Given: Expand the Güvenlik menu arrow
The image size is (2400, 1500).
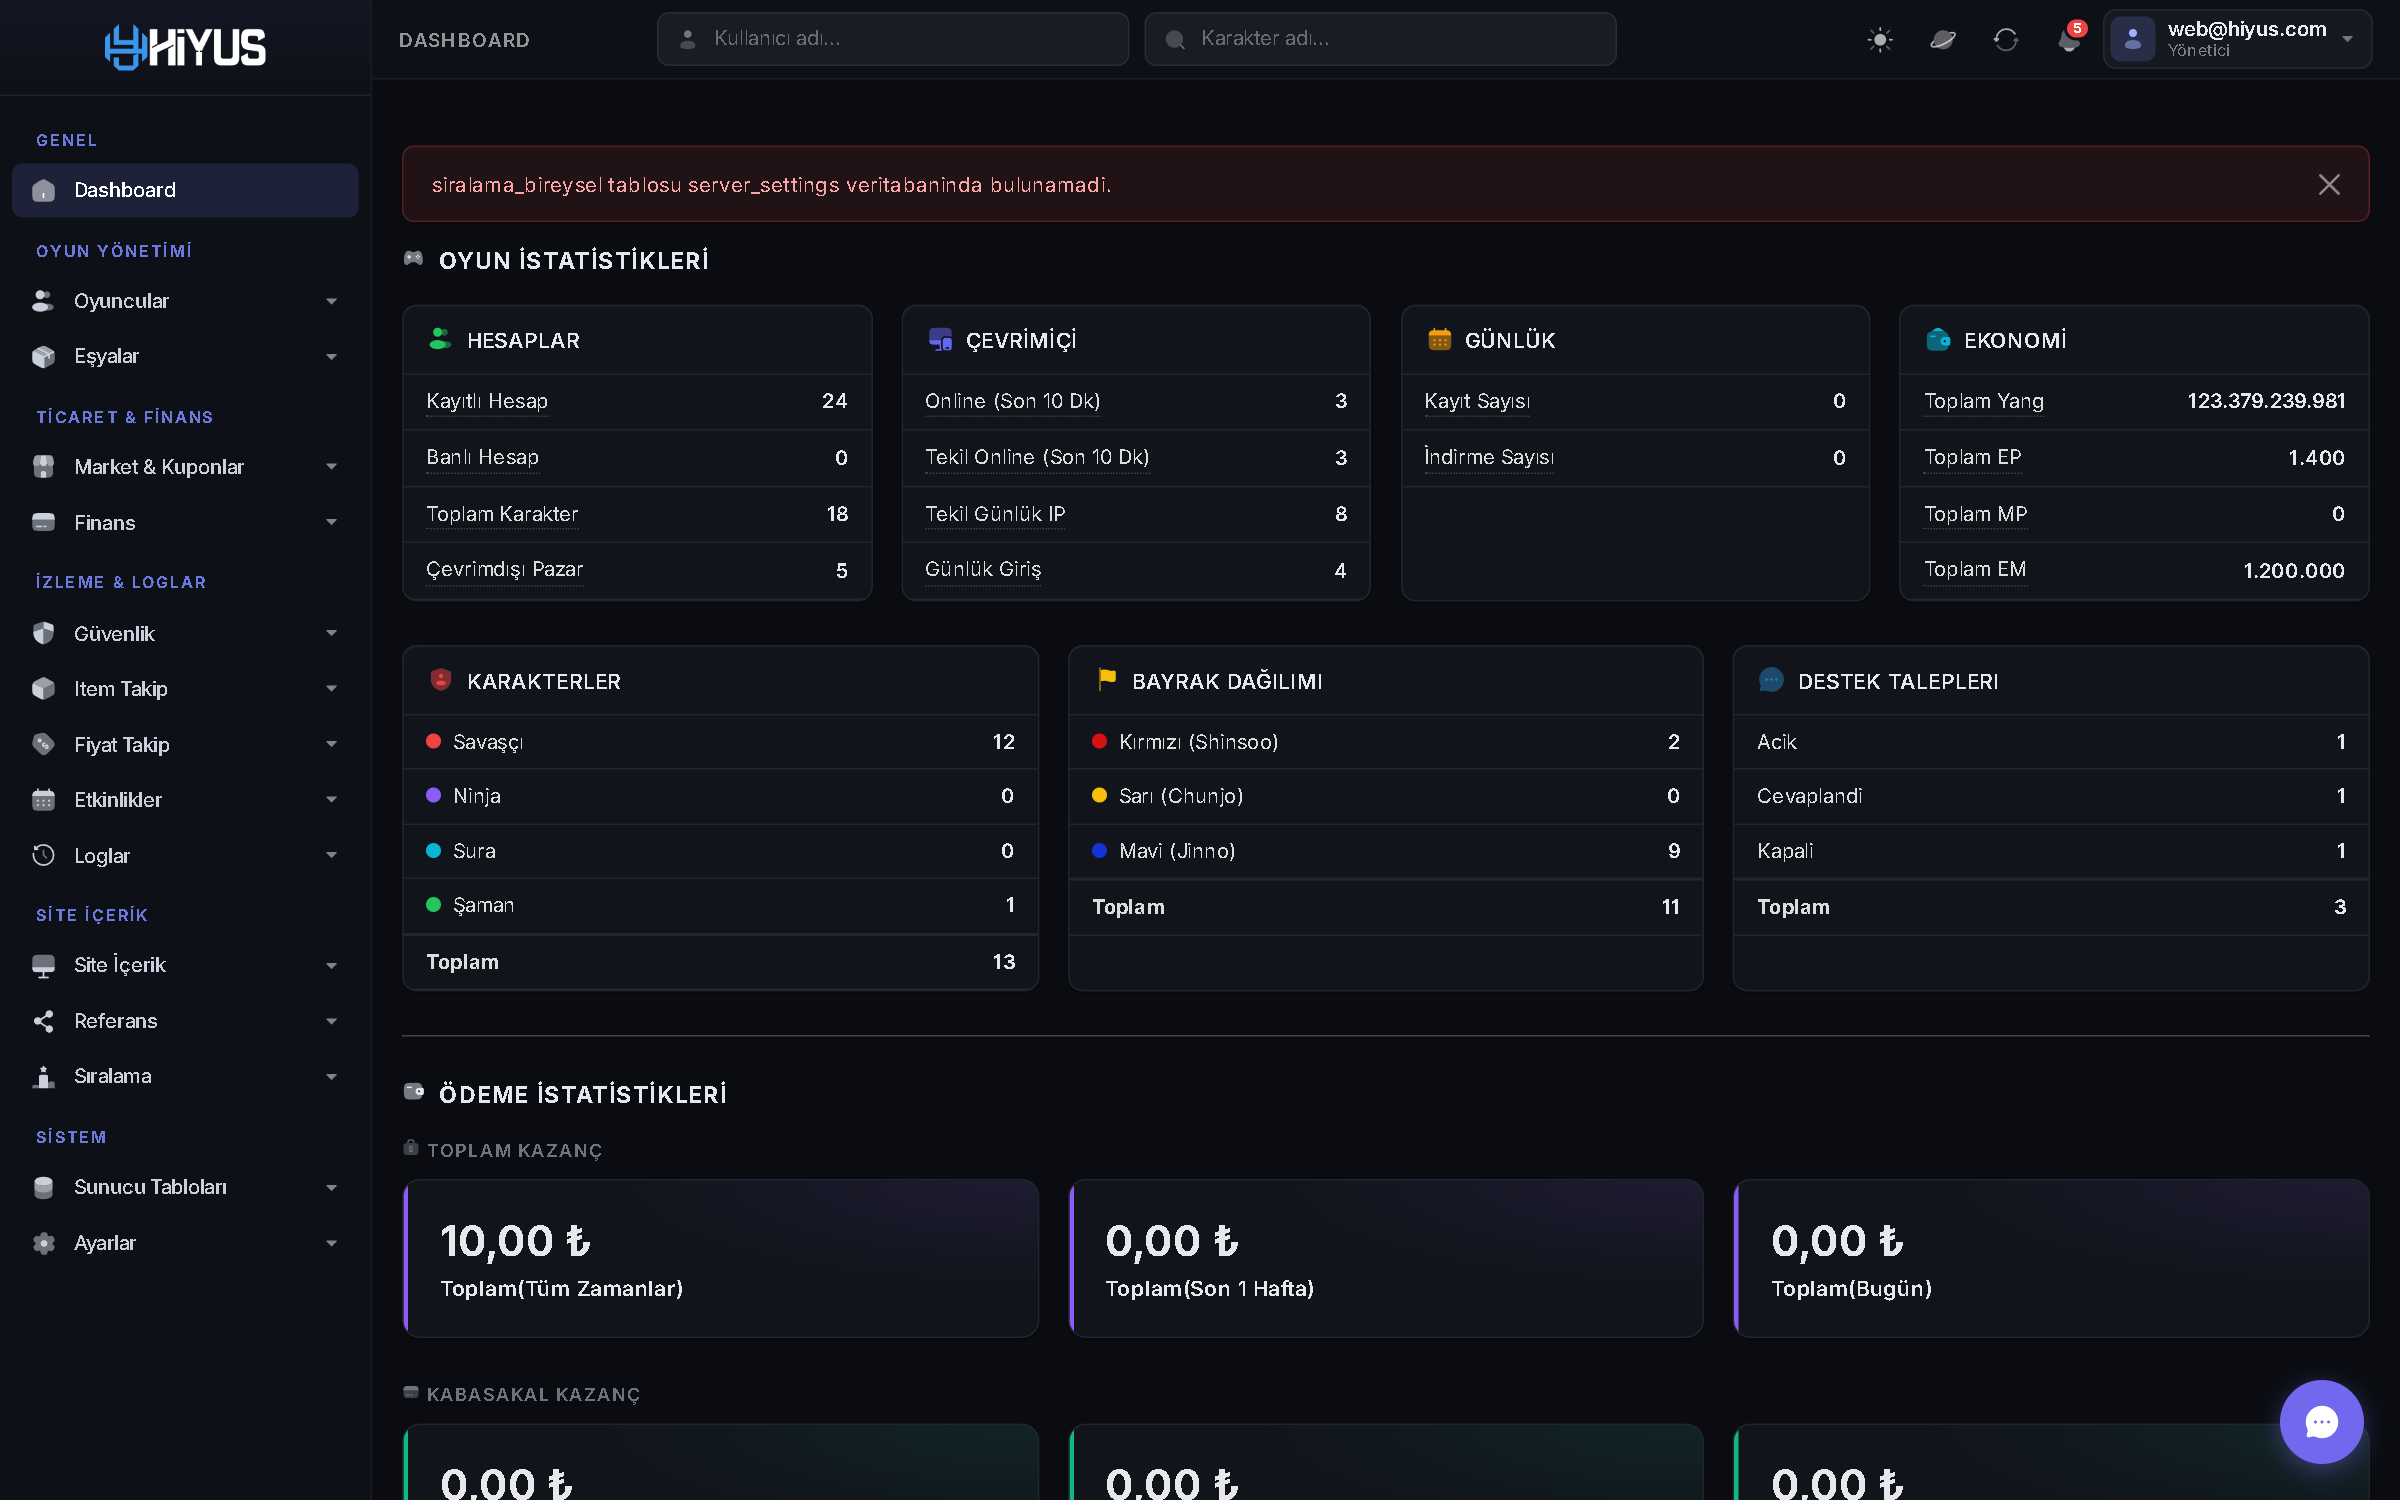Looking at the screenshot, I should pyautogui.click(x=331, y=633).
